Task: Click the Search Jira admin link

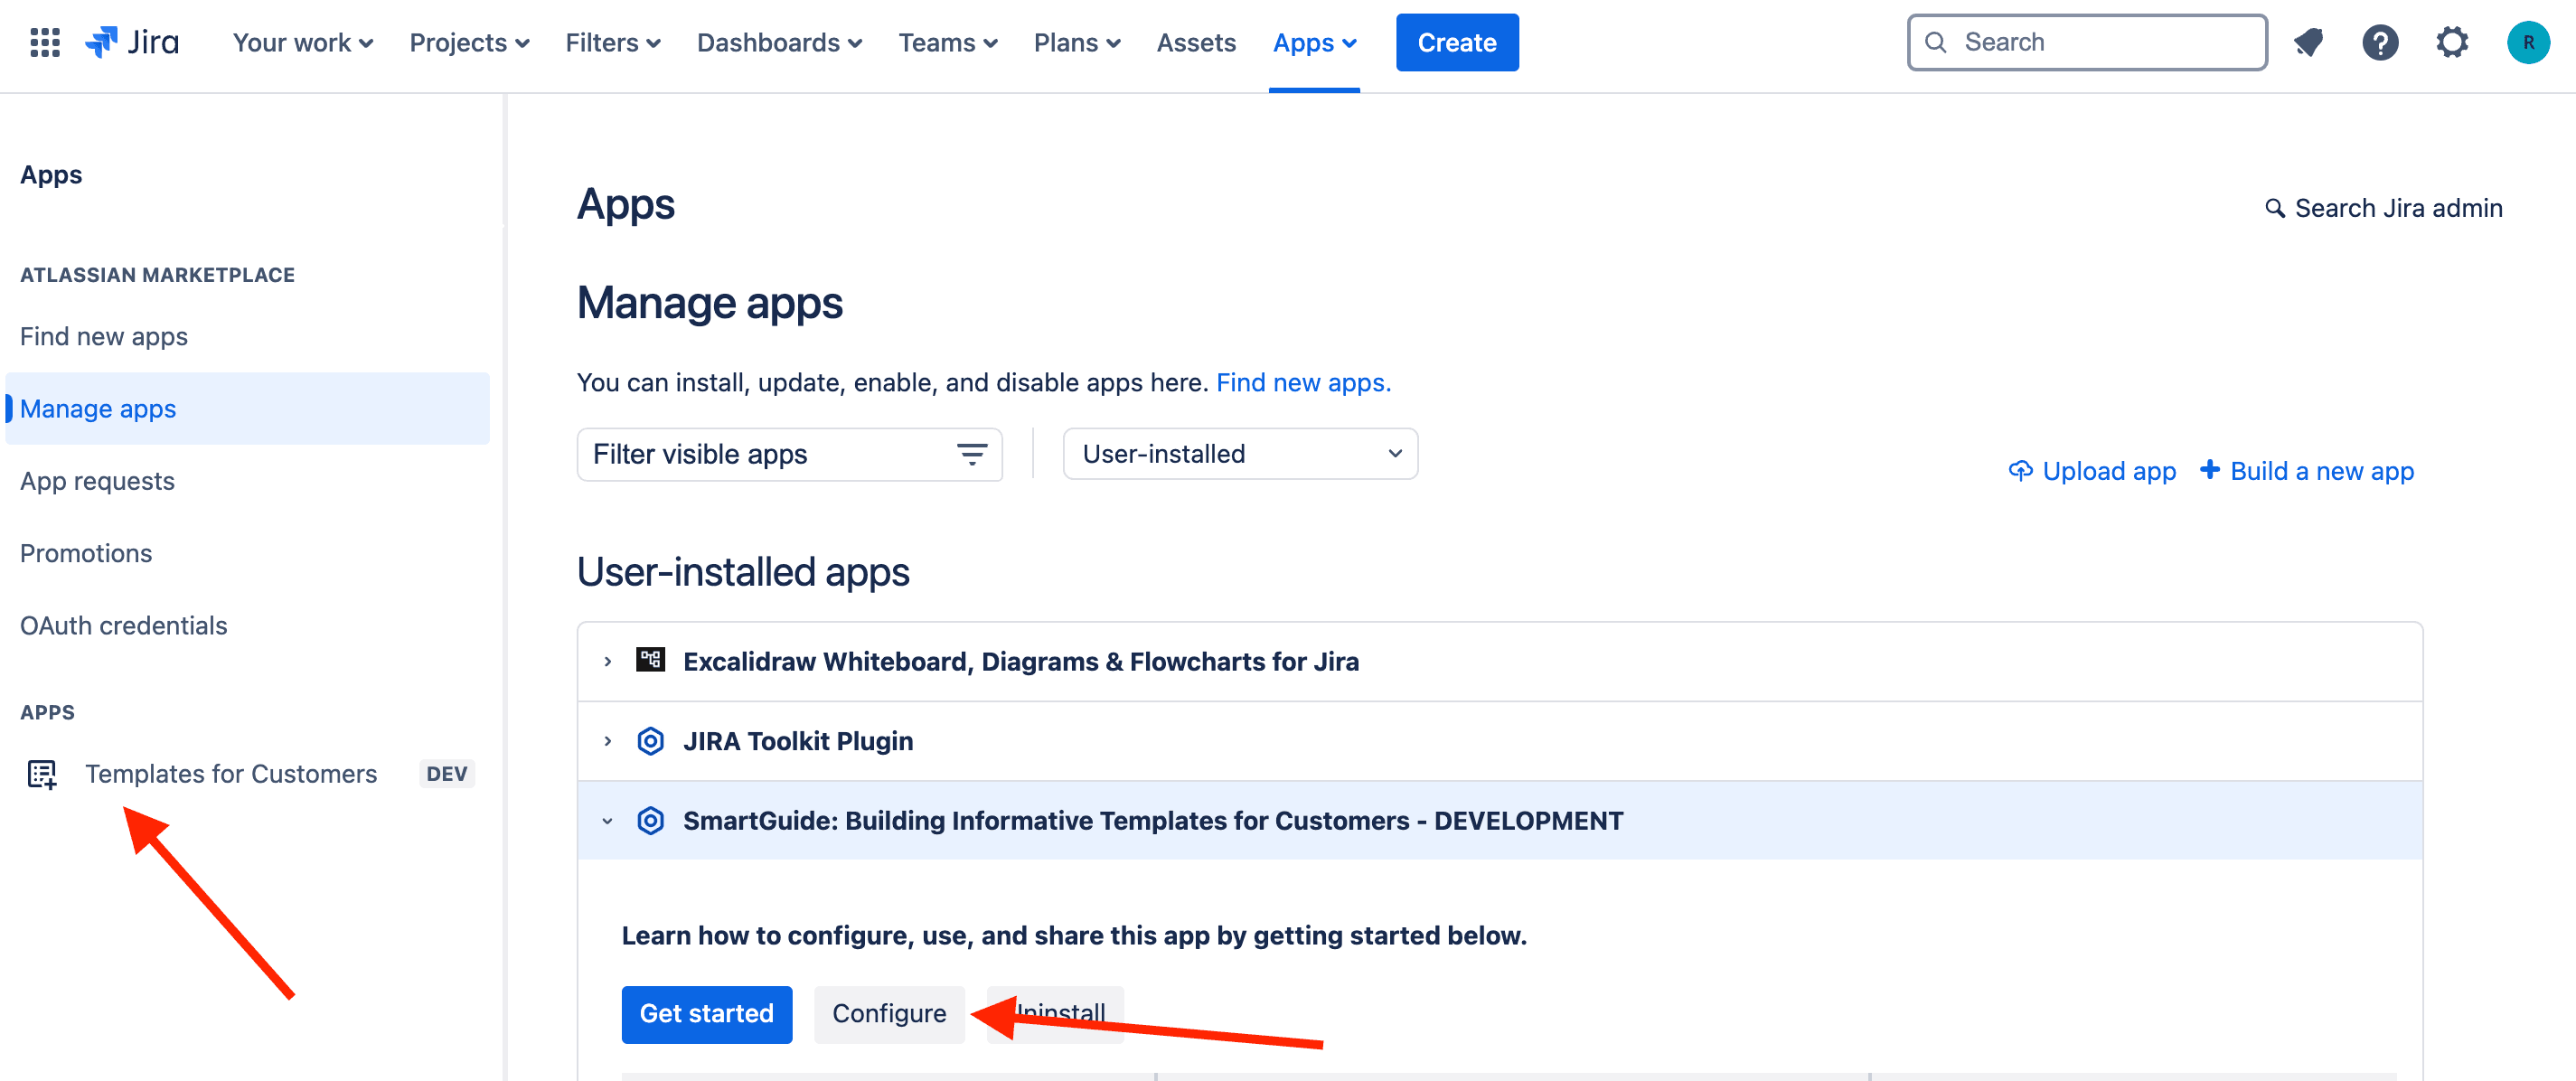Action: point(2398,208)
